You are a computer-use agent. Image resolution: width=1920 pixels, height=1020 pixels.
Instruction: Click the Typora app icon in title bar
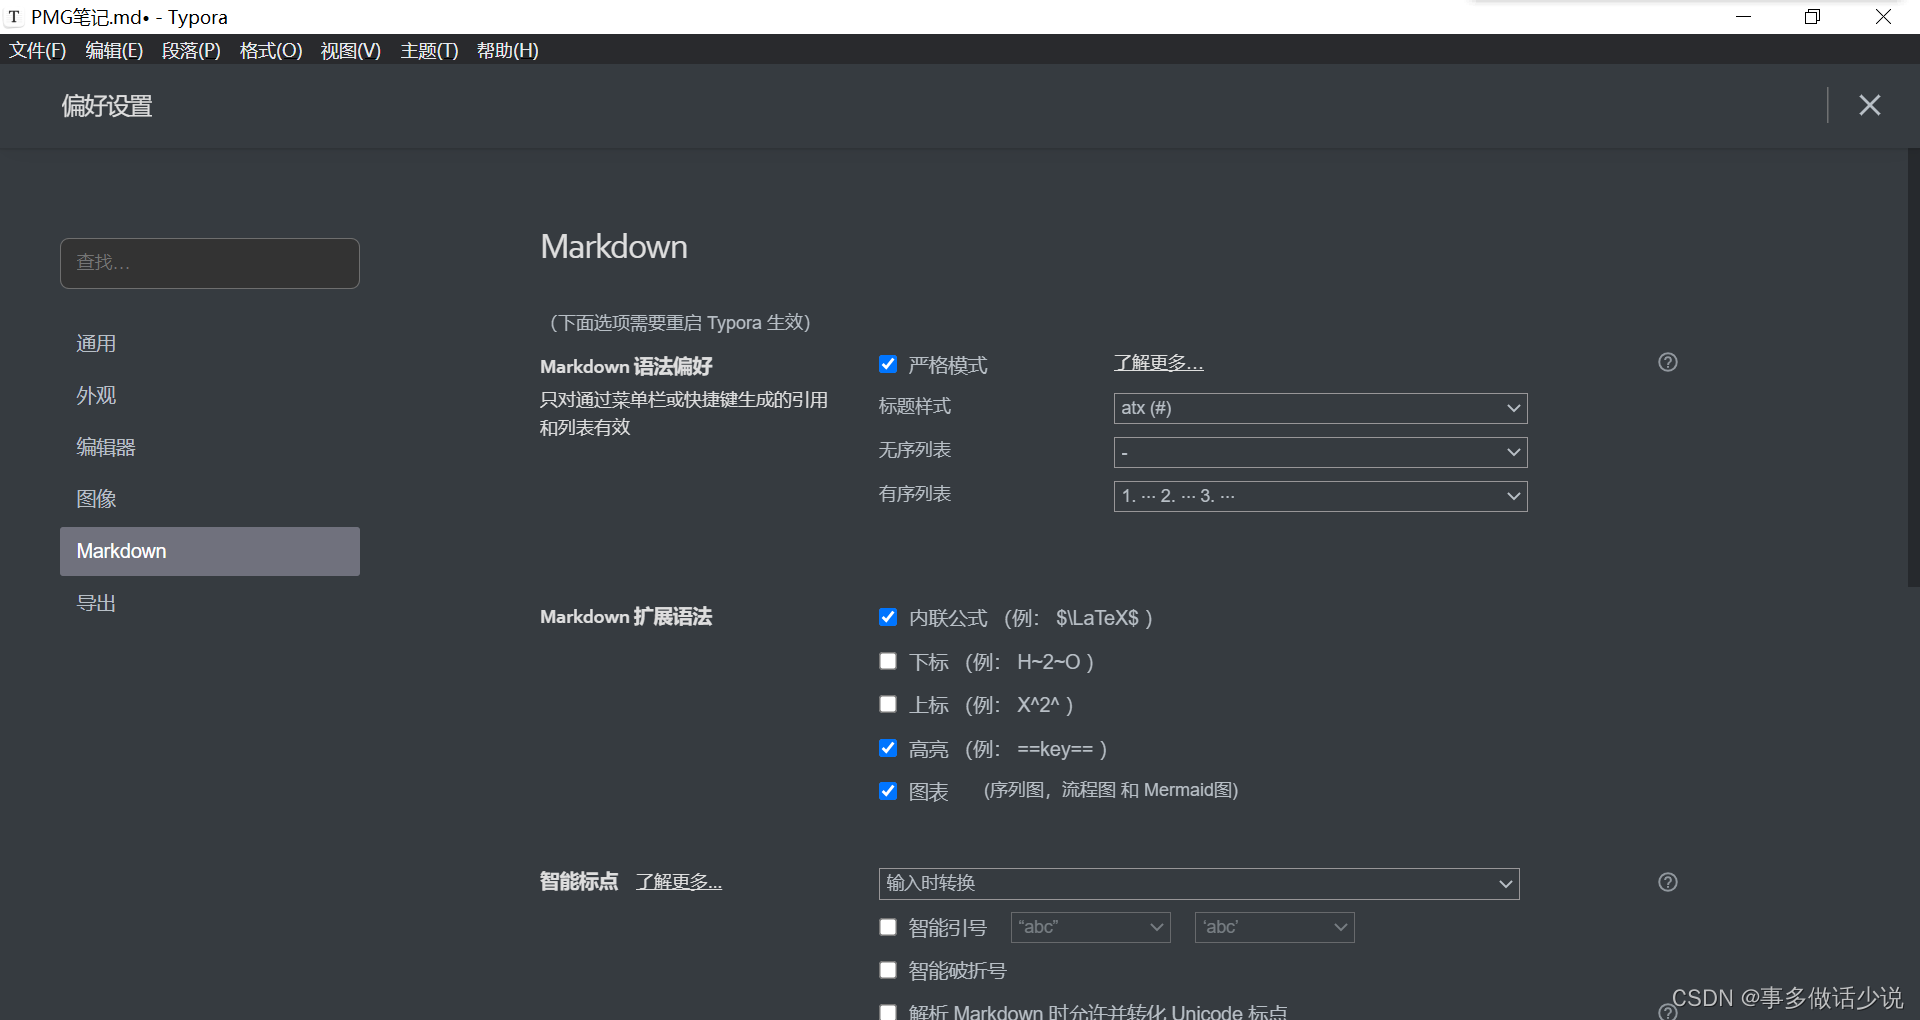[x=14, y=17]
